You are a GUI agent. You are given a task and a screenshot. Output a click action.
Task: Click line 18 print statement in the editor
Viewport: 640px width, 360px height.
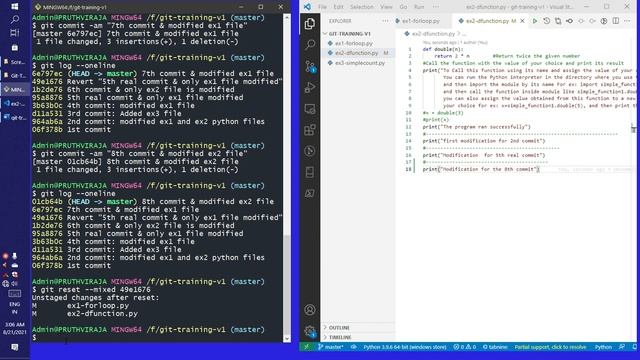coord(481,169)
